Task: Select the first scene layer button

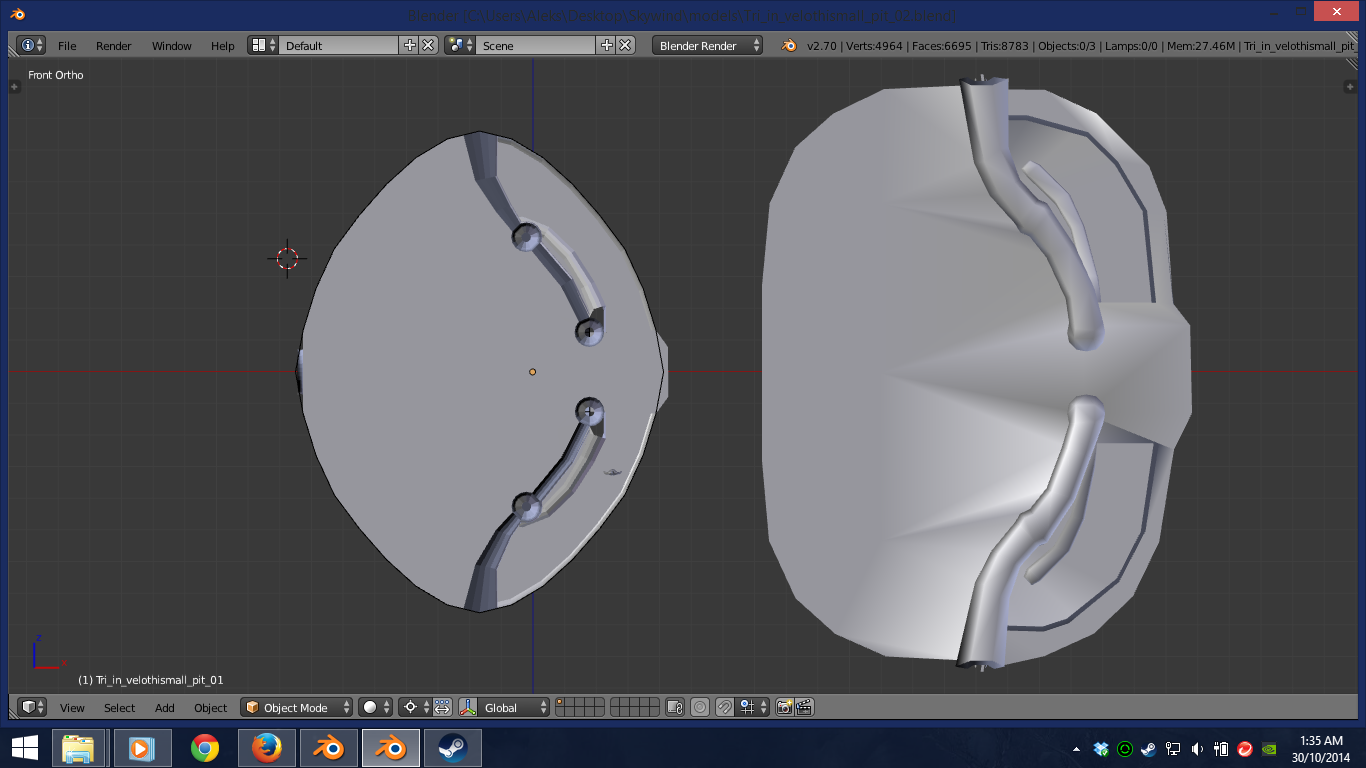Action: [x=560, y=702]
